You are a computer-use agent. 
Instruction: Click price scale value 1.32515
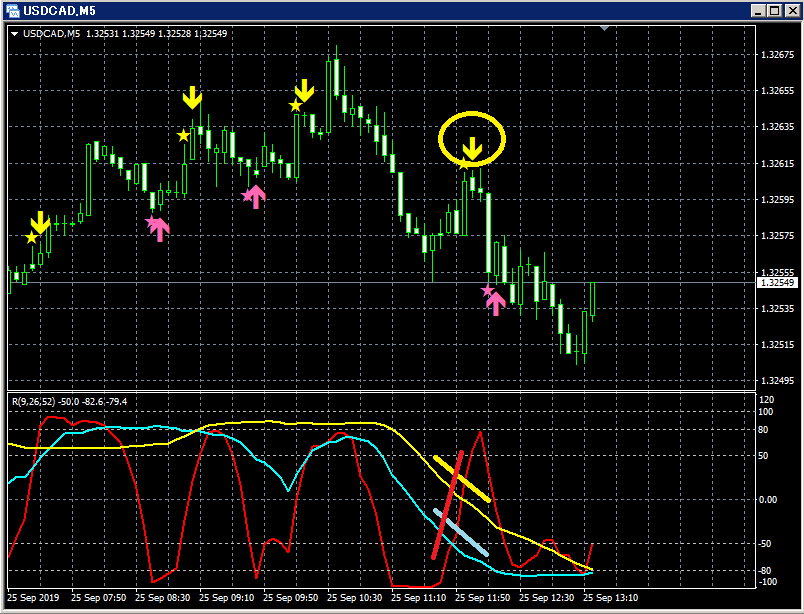click(x=777, y=345)
